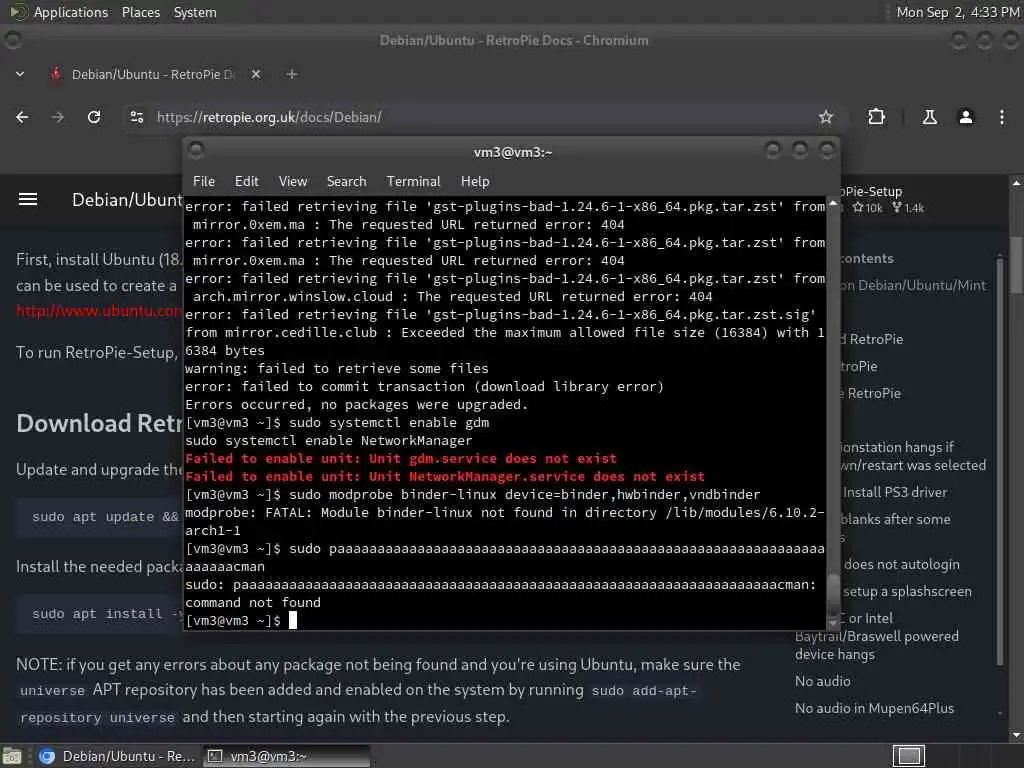Open the RetroPie docs hamburger menu
The width and height of the screenshot is (1024, 768).
pyautogui.click(x=27, y=199)
